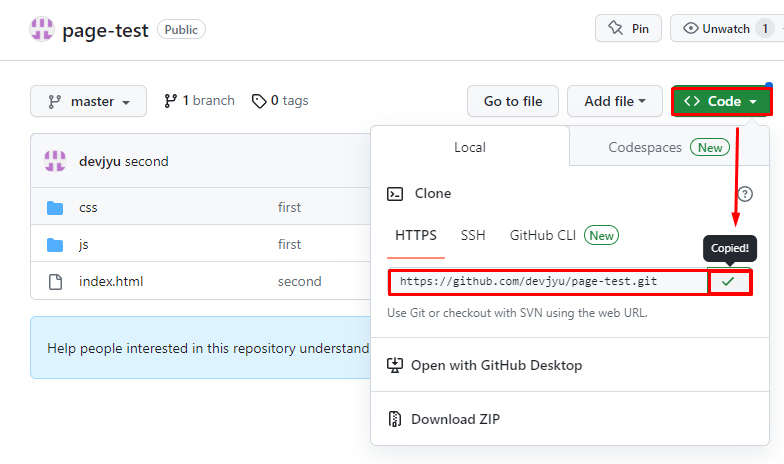Open 'first' commit message on js row
The height and width of the screenshot is (464, 784).
(290, 244)
